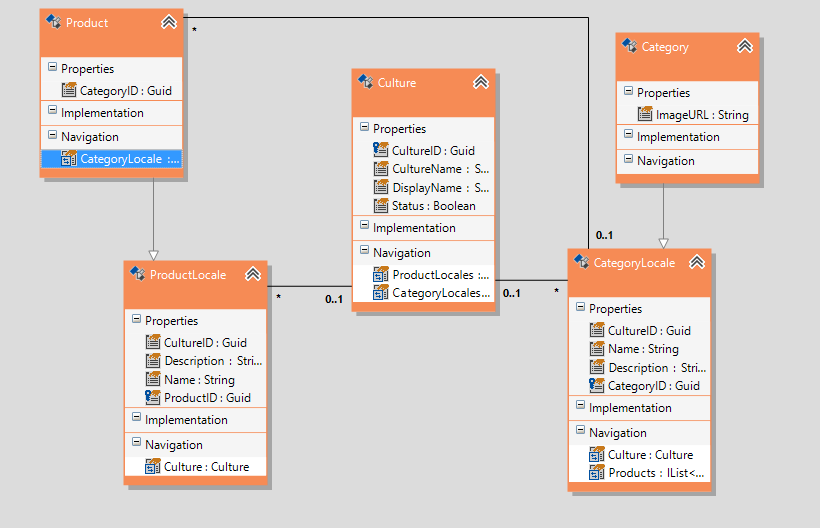820x528 pixels.
Task: Click ImageURL property icon in Category
Action: pyautogui.click(x=645, y=114)
